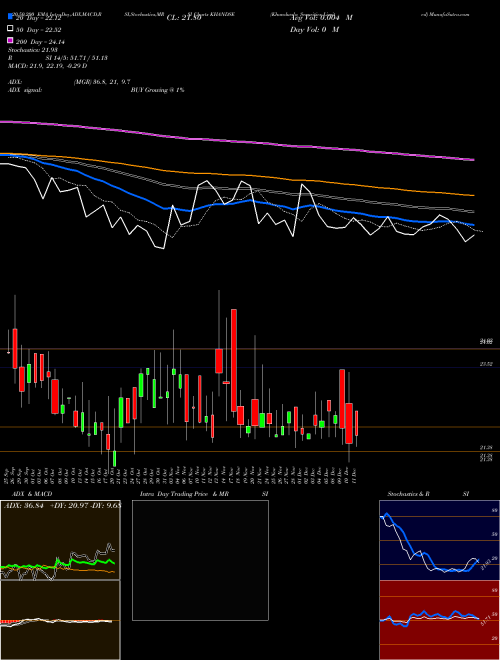The image size is (500, 660).
Task: Click the '(MGR) 36.8, 21, 9.7' ADX values
Action: (x=102, y=82)
